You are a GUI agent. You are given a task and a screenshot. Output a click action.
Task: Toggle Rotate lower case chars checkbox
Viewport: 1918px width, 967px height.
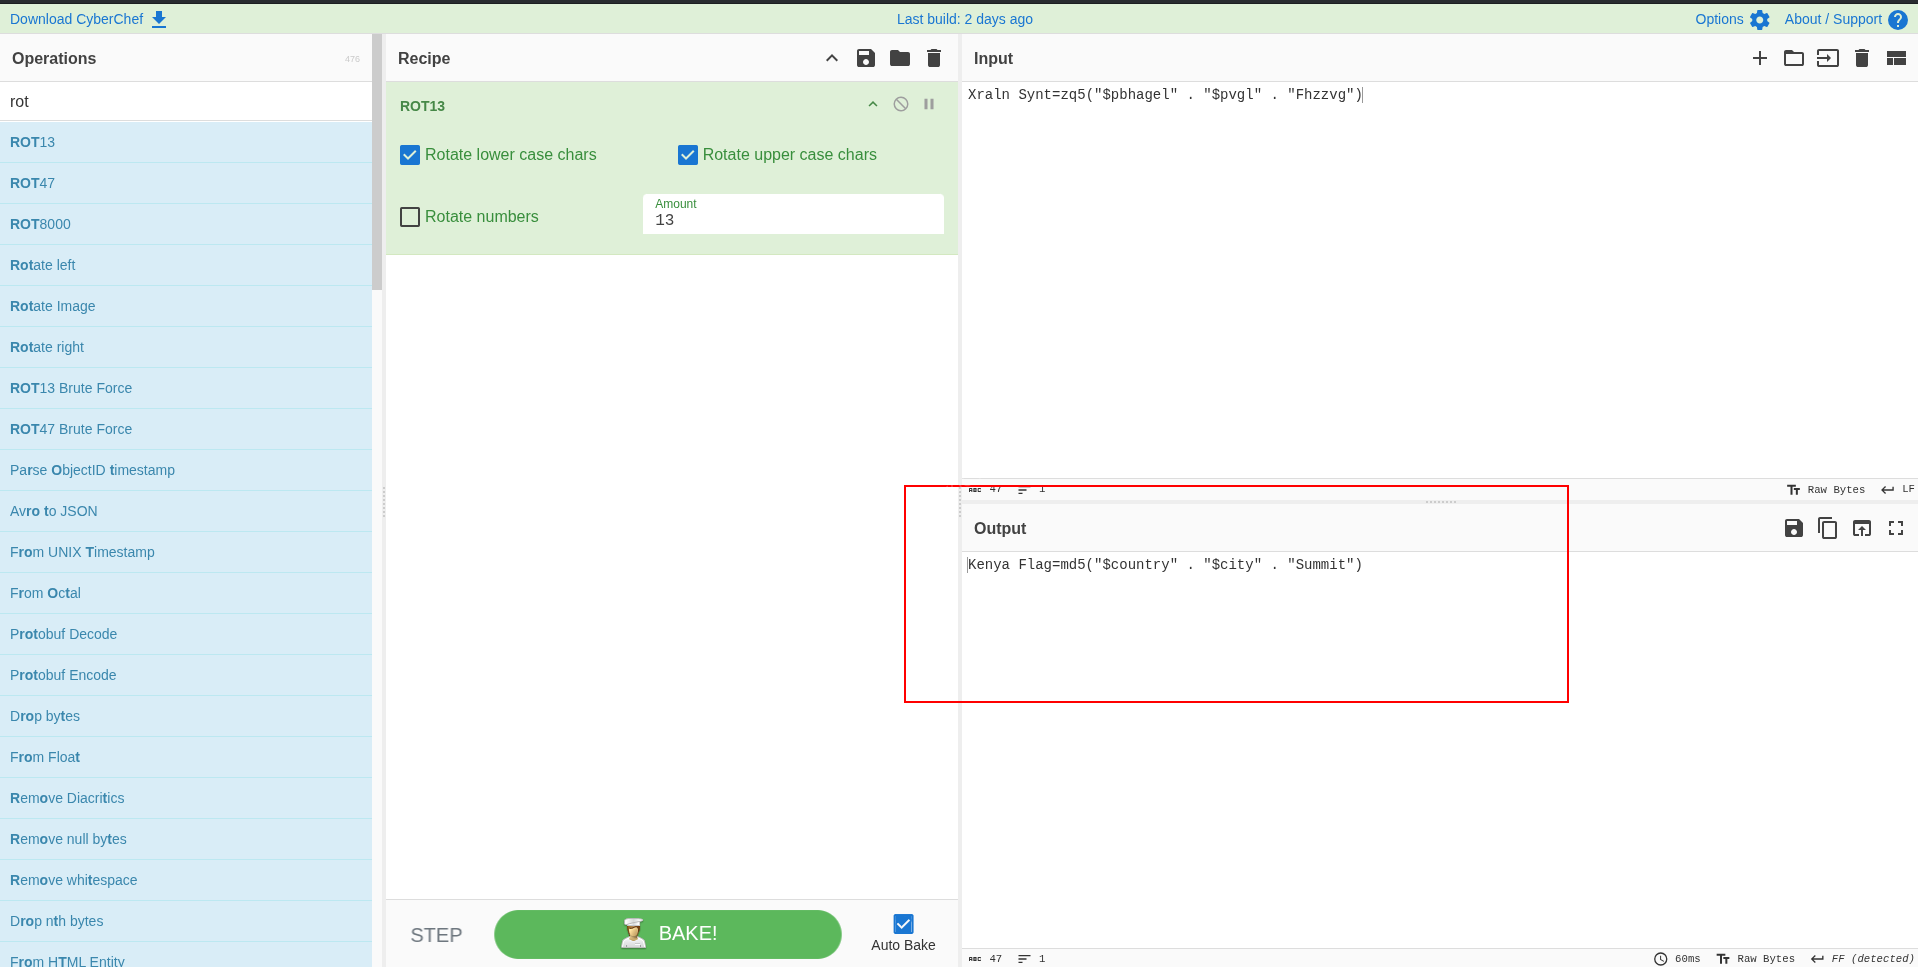tap(410, 155)
